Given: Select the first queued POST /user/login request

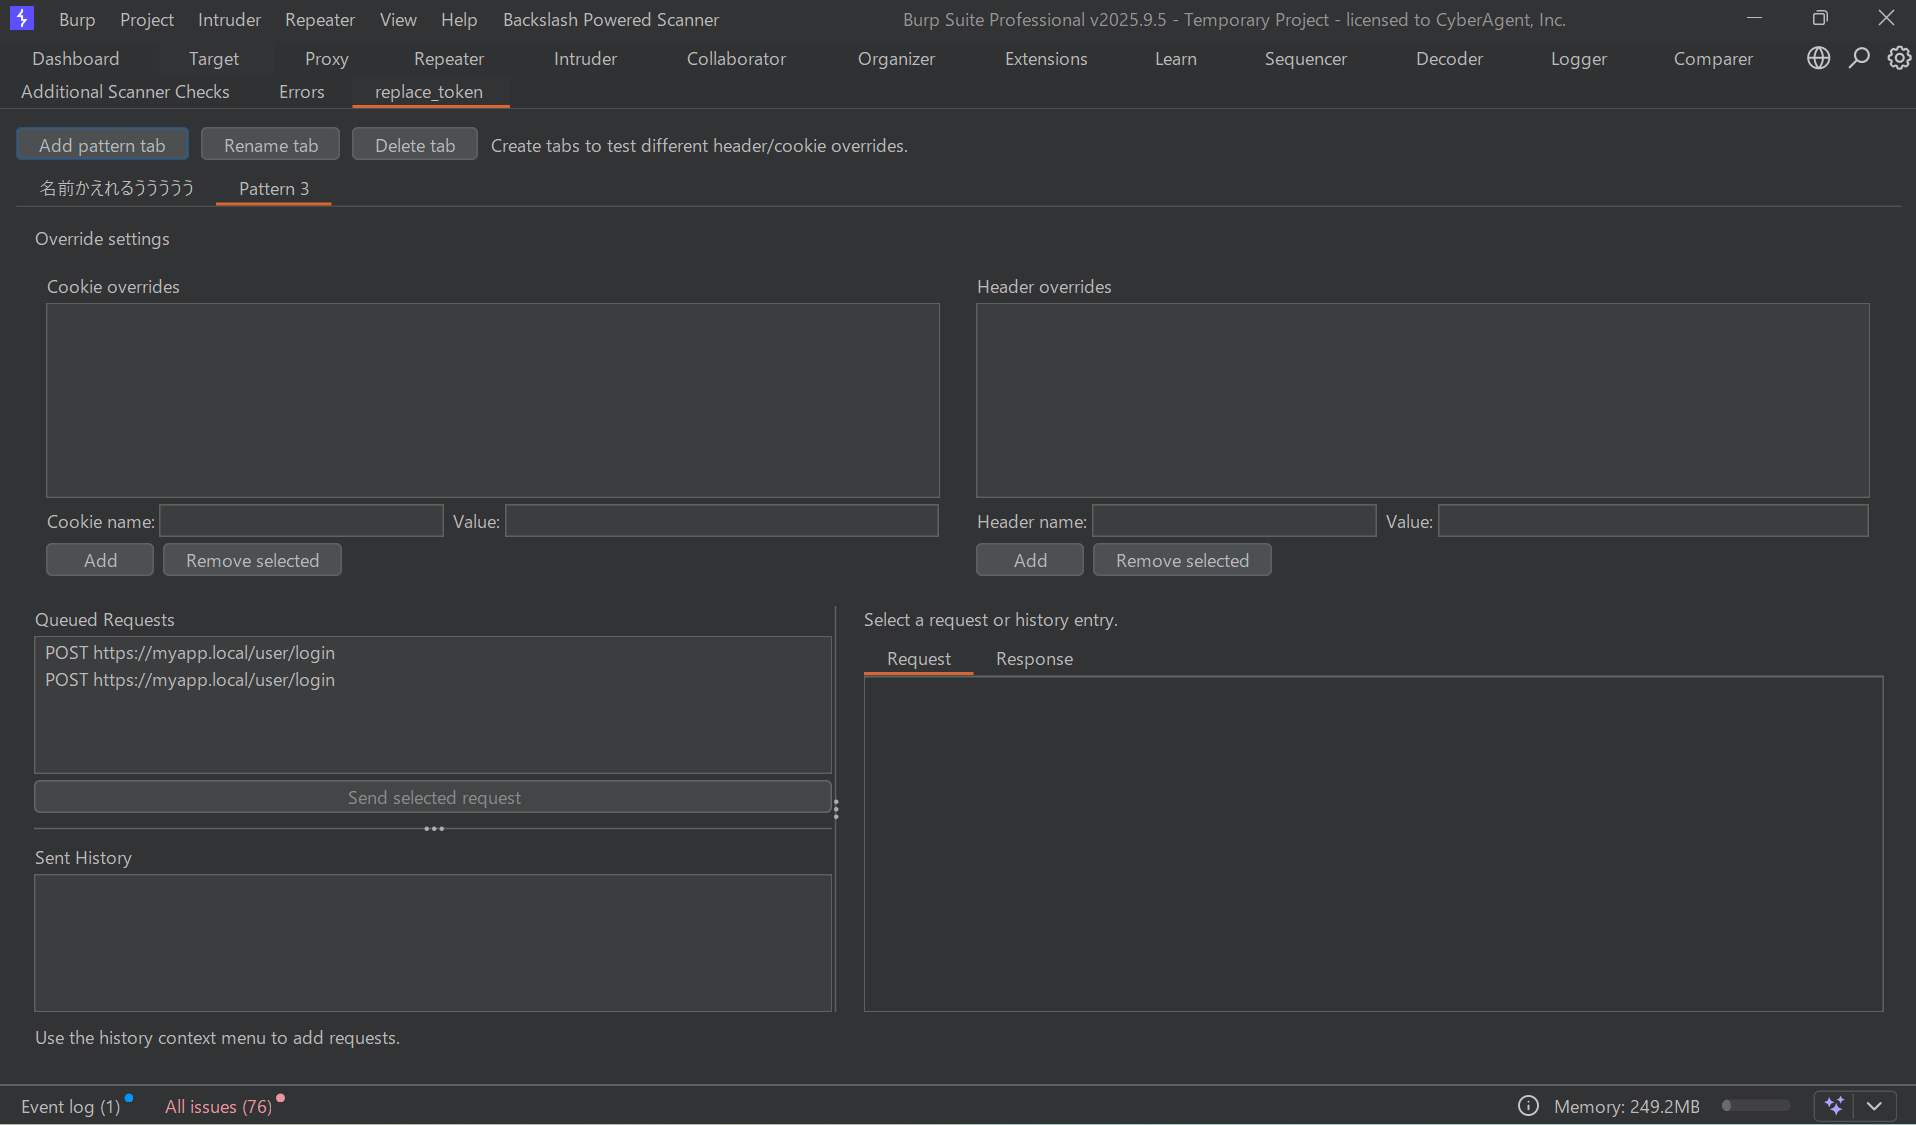Looking at the screenshot, I should click(x=433, y=652).
